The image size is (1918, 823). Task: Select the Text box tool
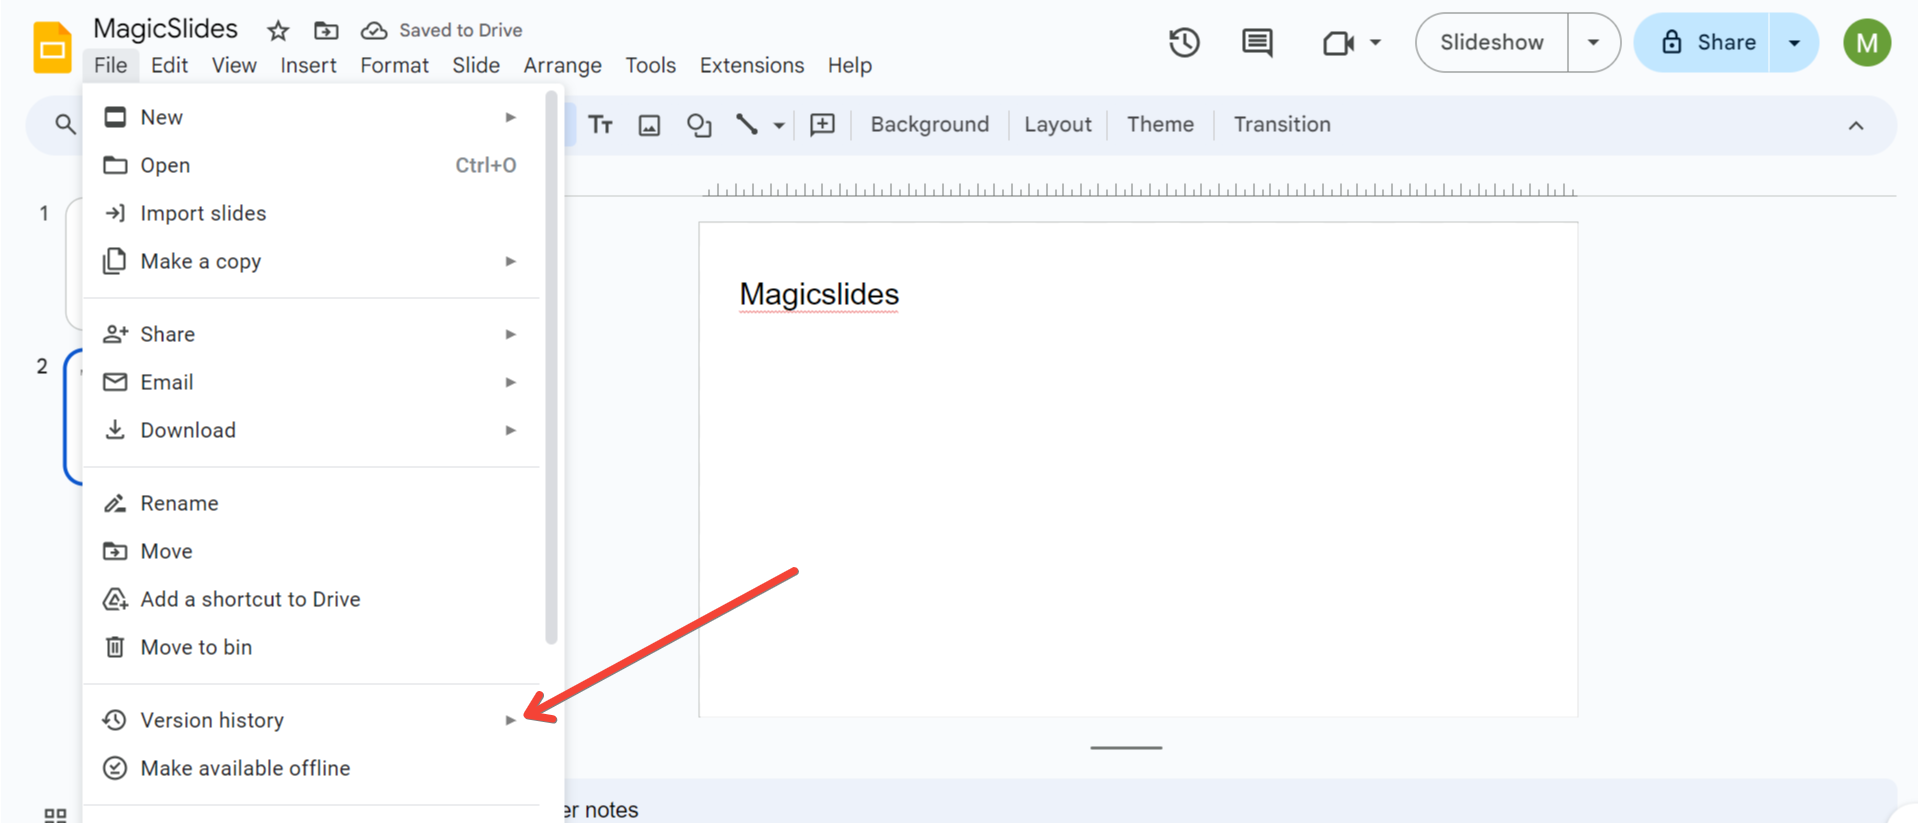click(600, 124)
